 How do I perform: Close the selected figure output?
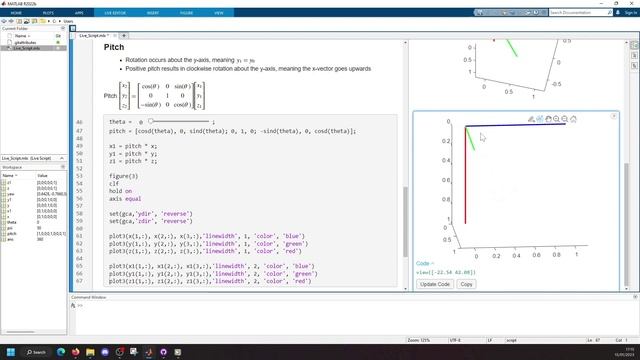(x=613, y=116)
